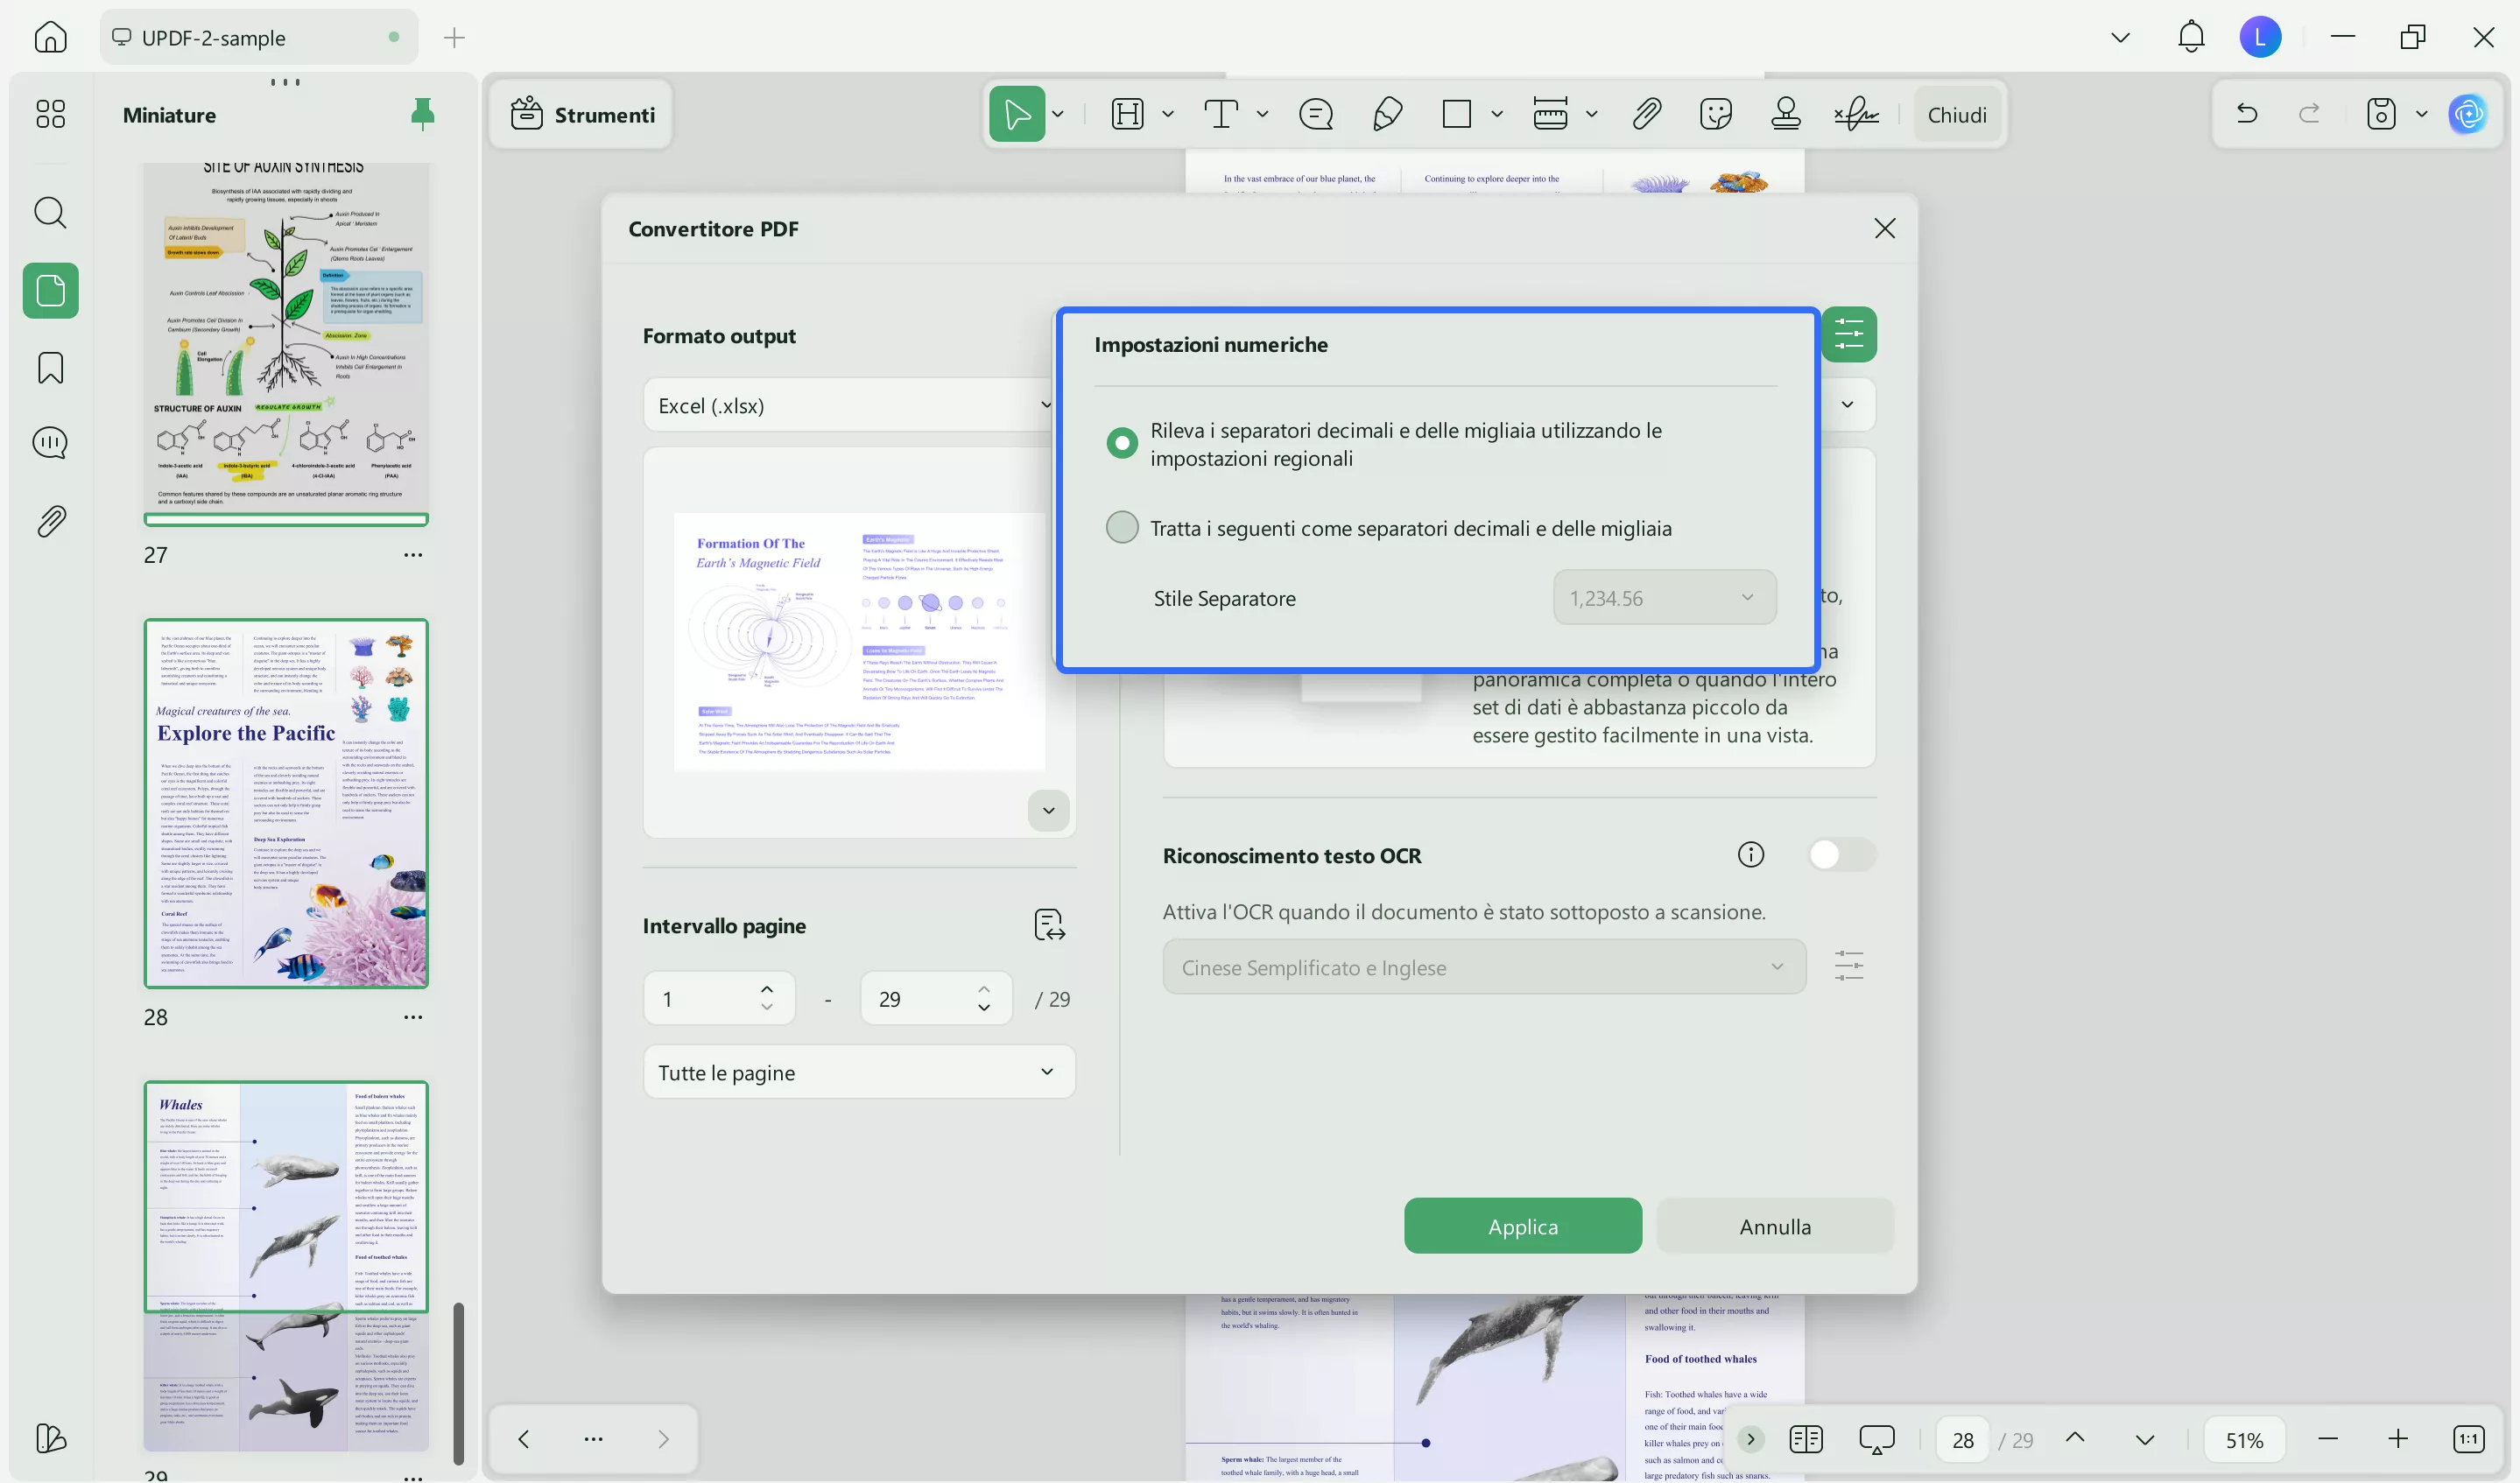Open the signature tool

point(1856,113)
